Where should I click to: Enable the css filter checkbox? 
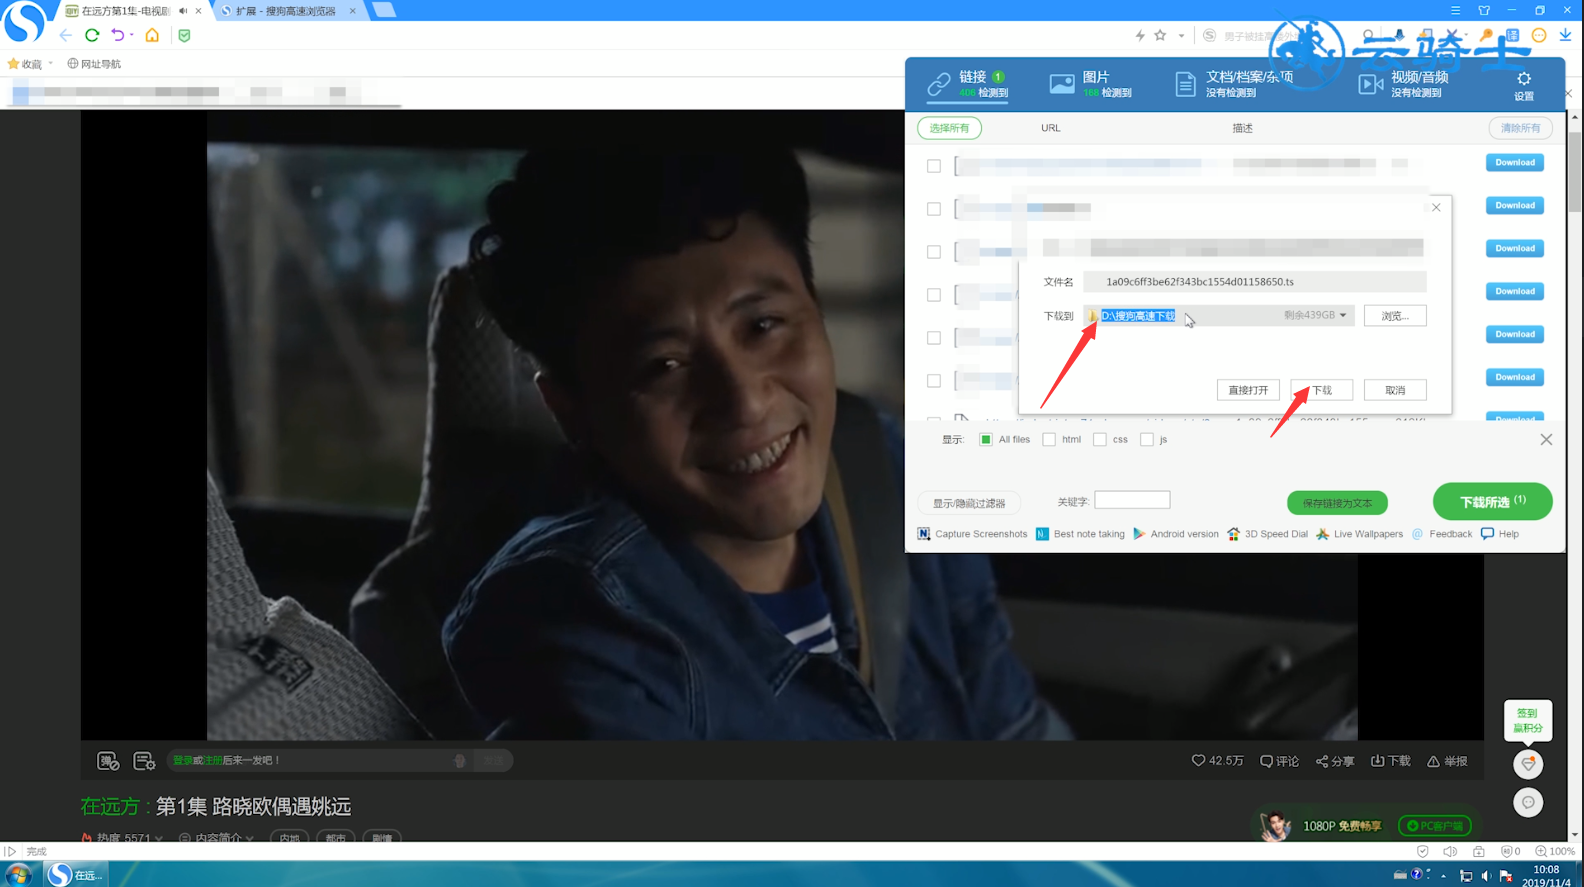(1100, 440)
